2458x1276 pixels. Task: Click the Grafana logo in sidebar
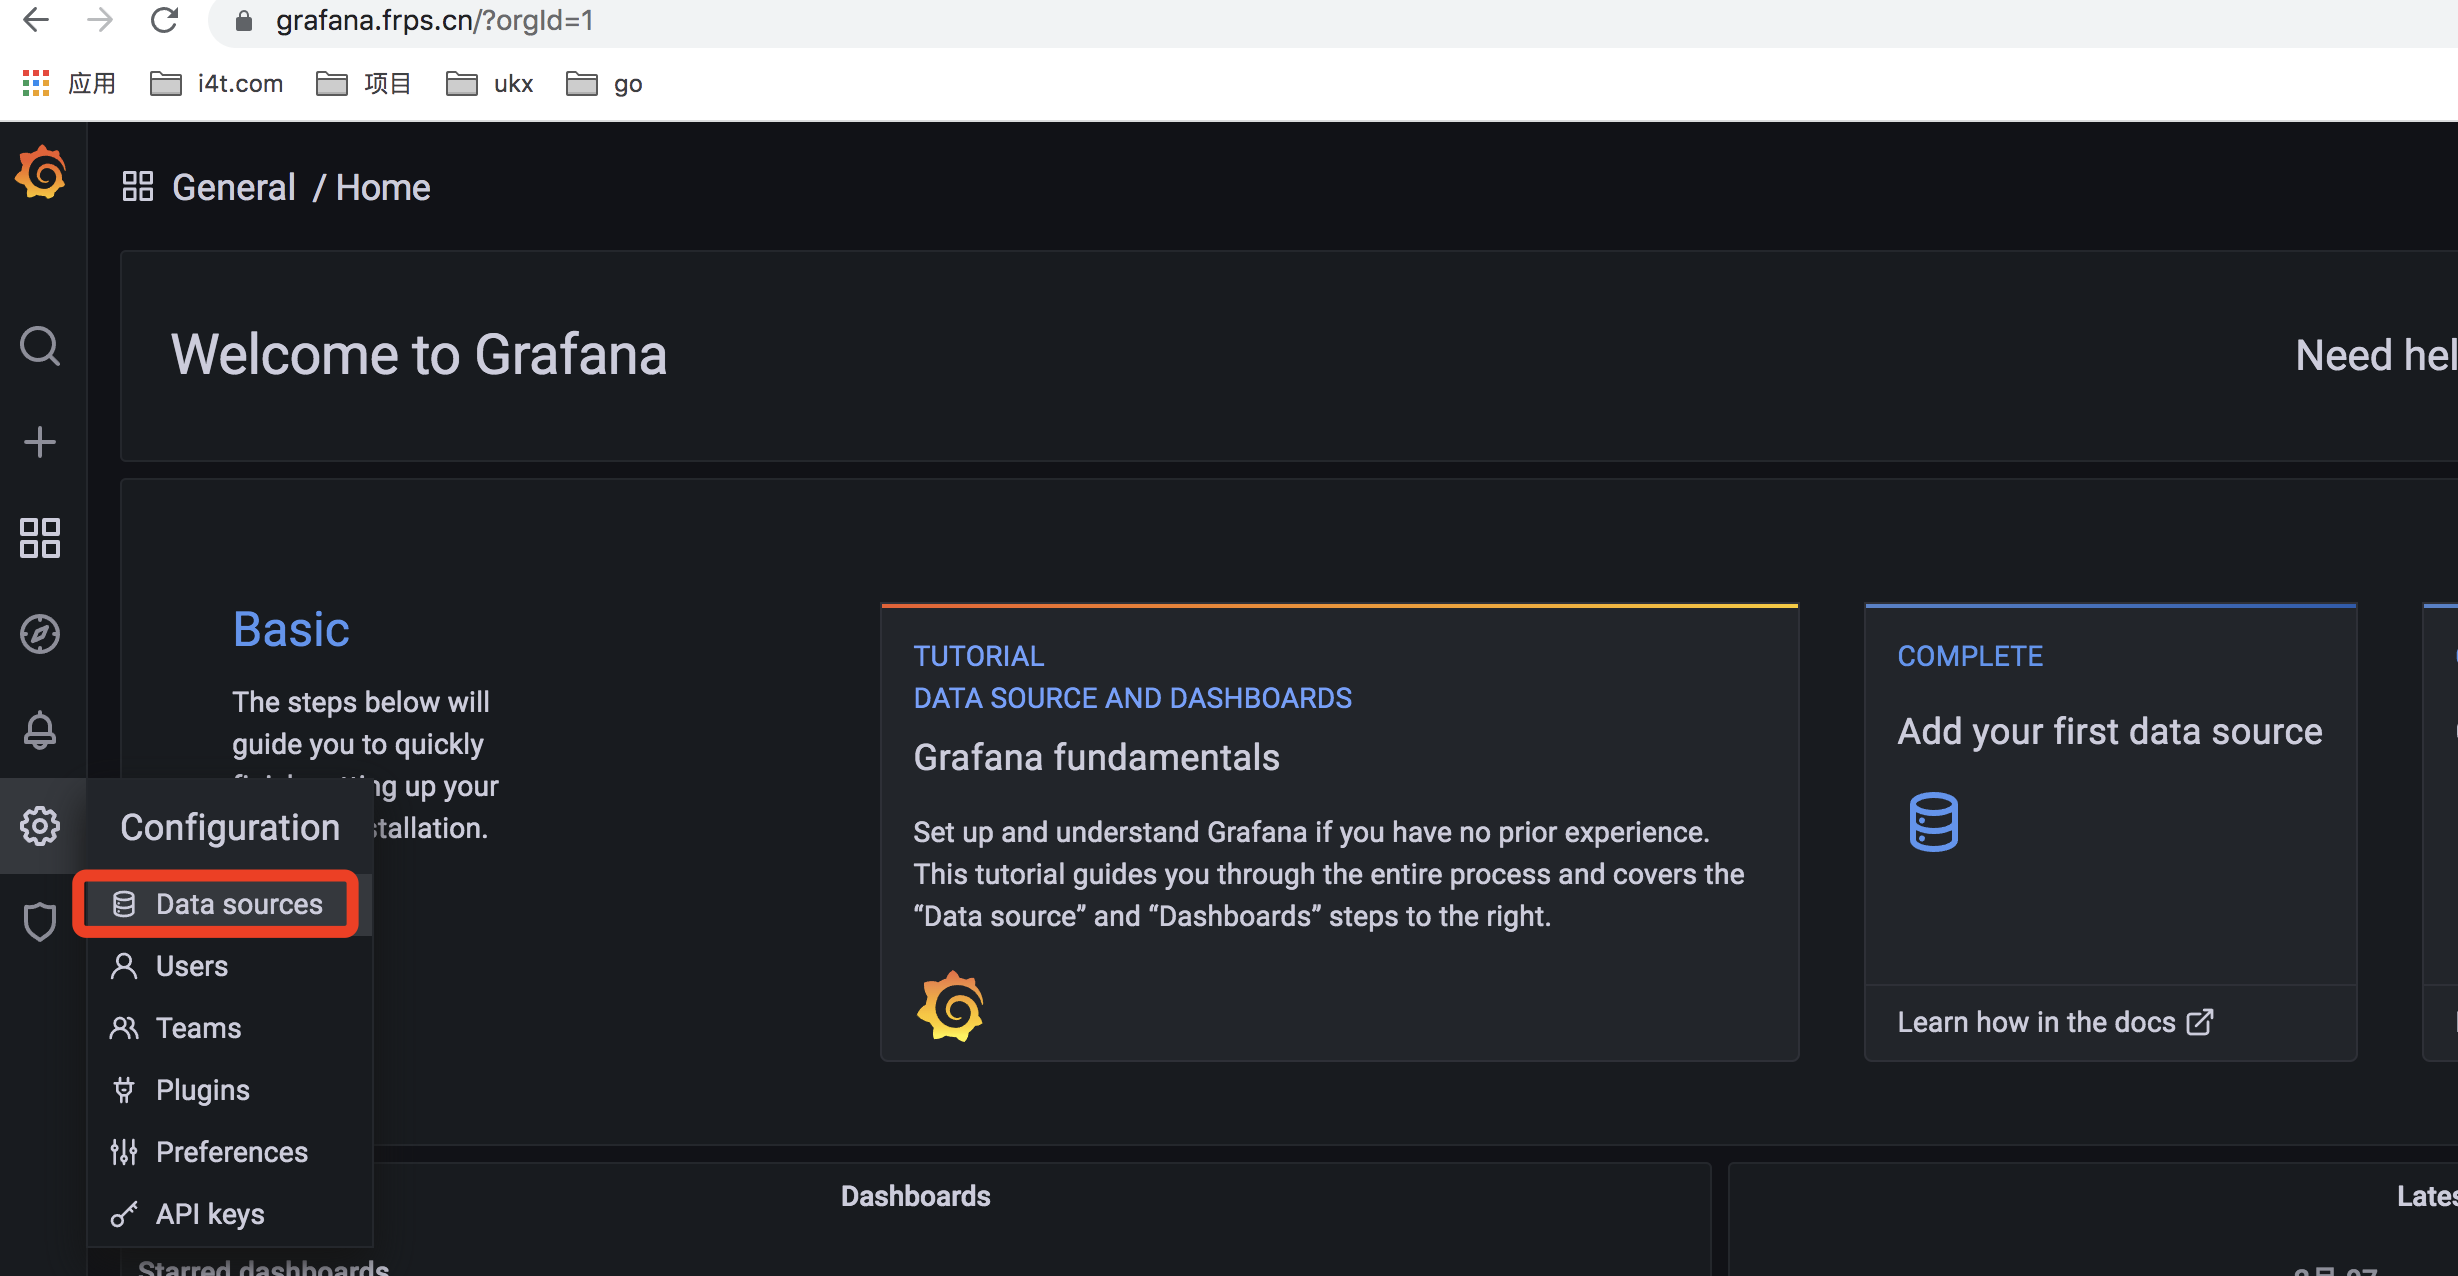pyautogui.click(x=40, y=173)
